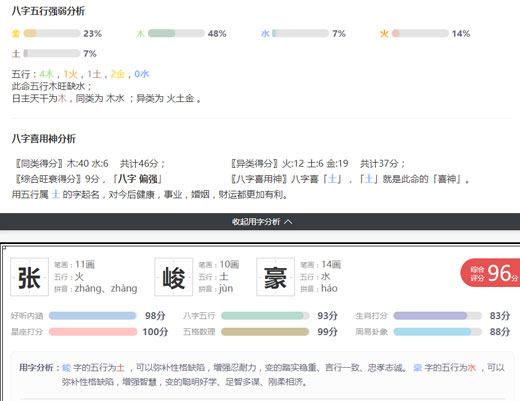Click the 八字五行 93分 score bar
Screen dimensions: 520x401
tap(265, 316)
